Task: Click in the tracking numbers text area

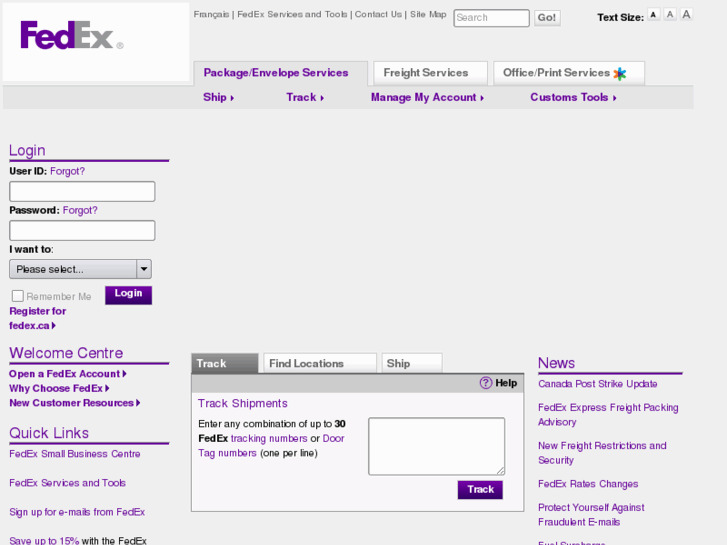Action: click(x=437, y=446)
